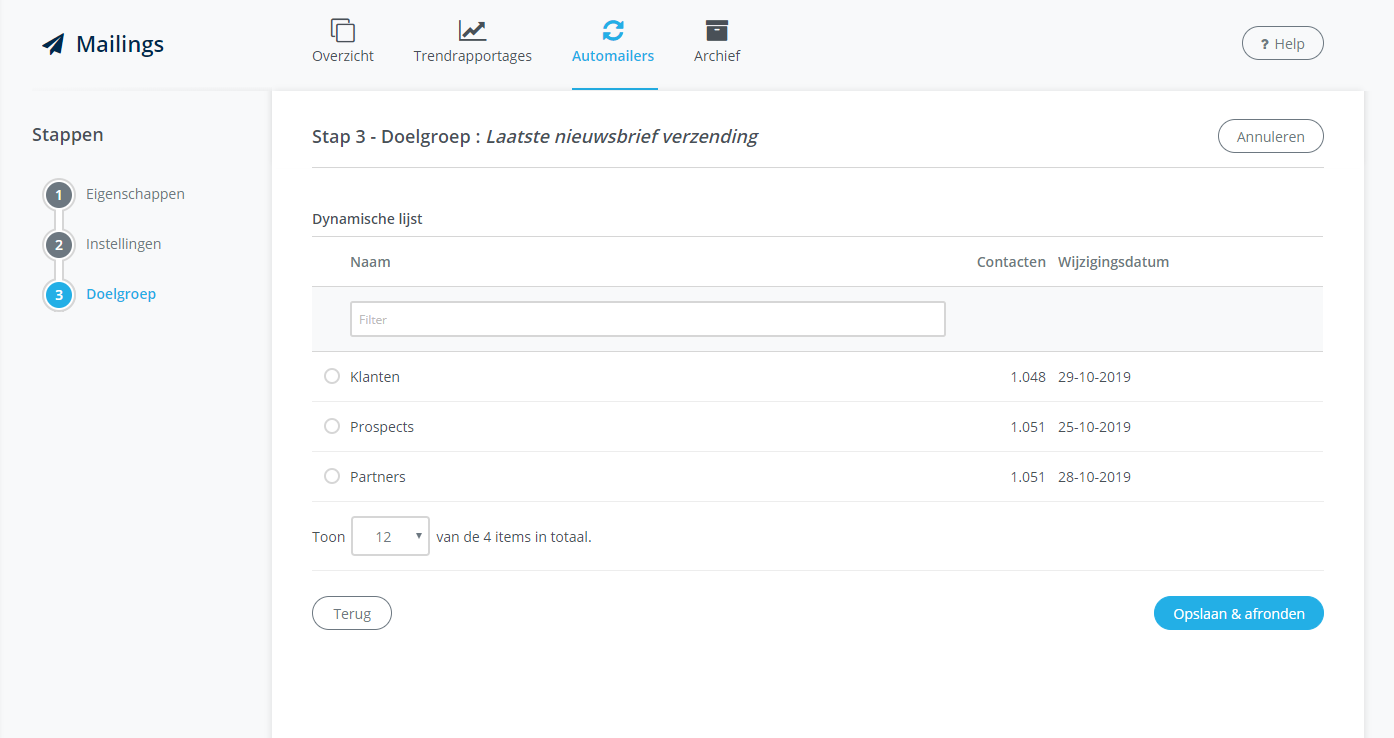Open the Doelgroep step link
Image resolution: width=1394 pixels, height=738 pixels.
click(x=121, y=294)
